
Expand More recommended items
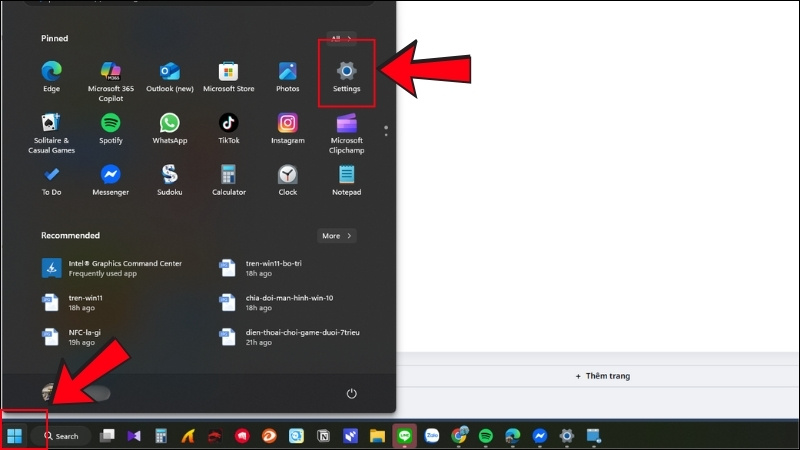pyautogui.click(x=337, y=236)
